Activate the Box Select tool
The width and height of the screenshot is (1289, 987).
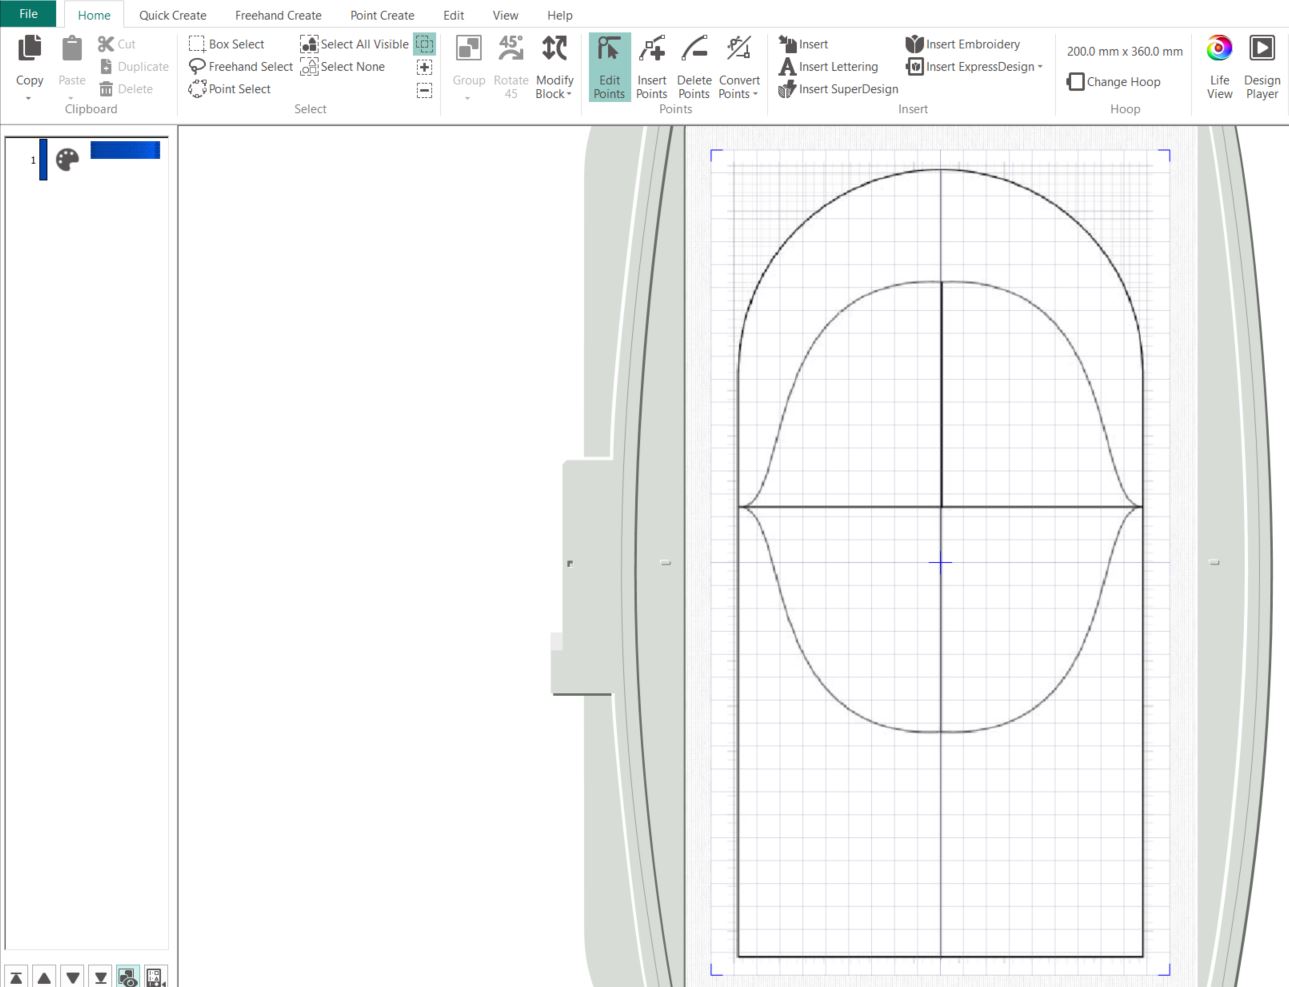[227, 44]
